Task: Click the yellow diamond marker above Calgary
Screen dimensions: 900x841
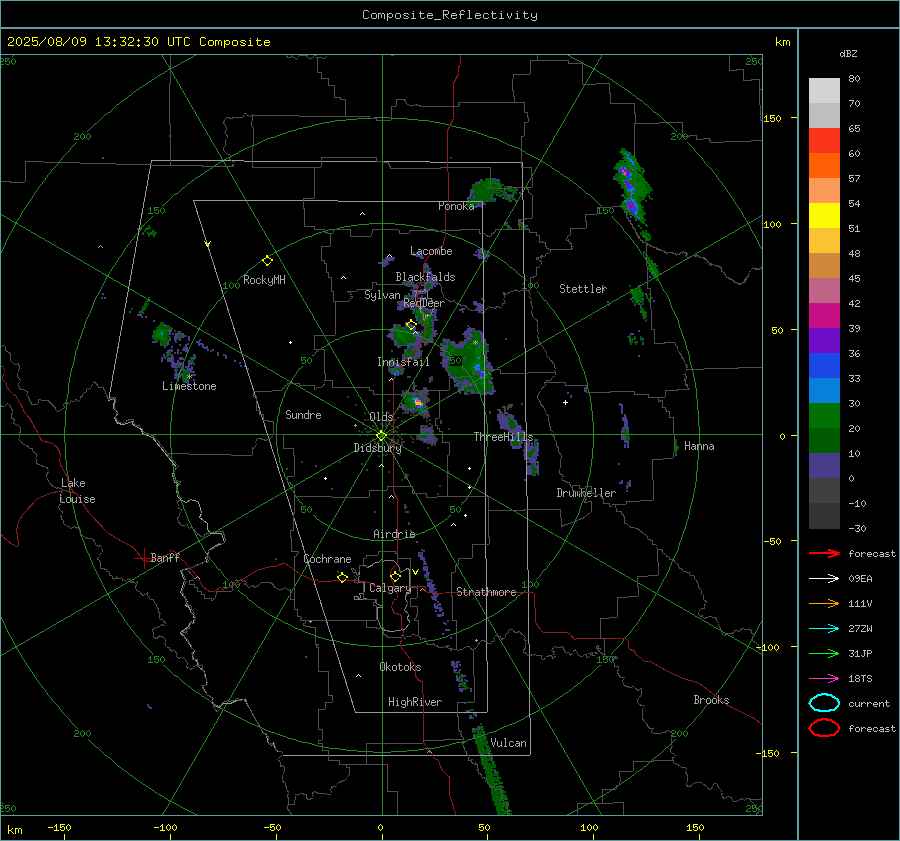Action: click(395, 576)
